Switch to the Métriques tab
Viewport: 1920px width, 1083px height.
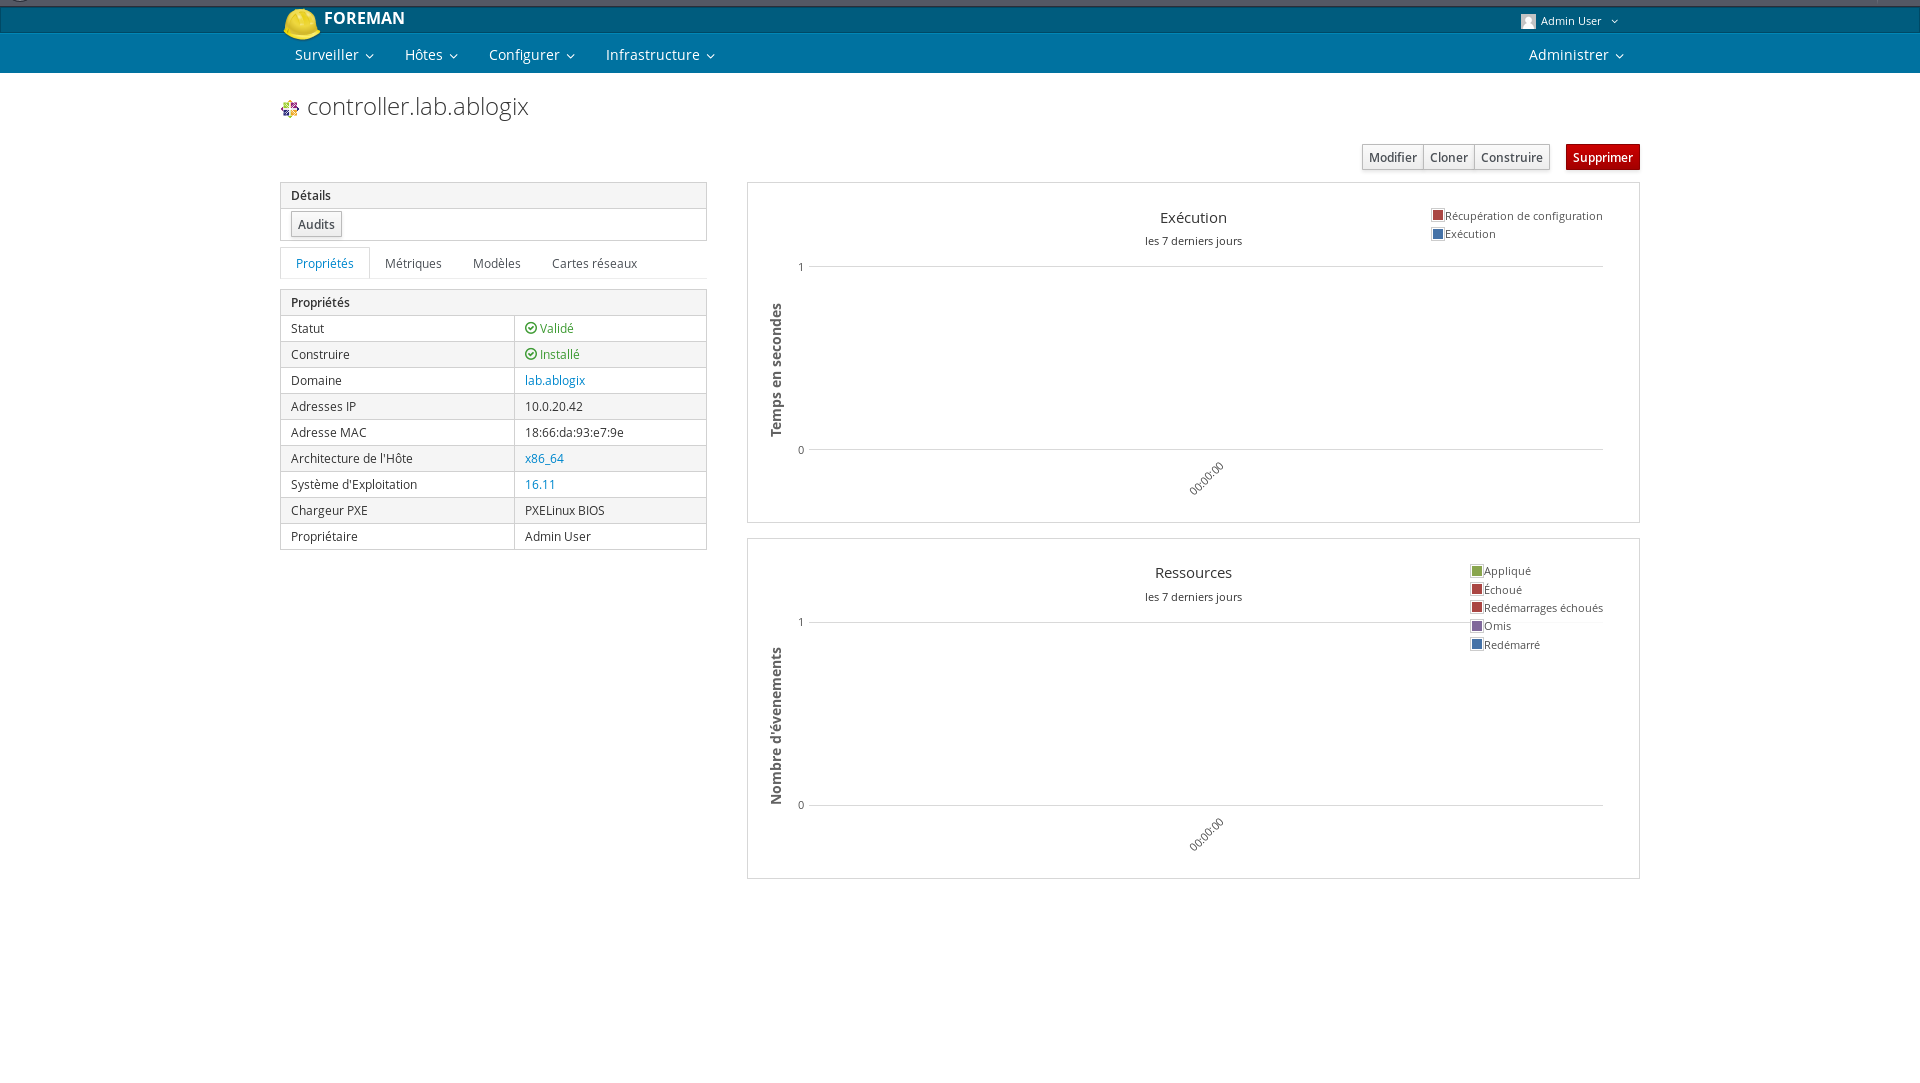(x=413, y=264)
